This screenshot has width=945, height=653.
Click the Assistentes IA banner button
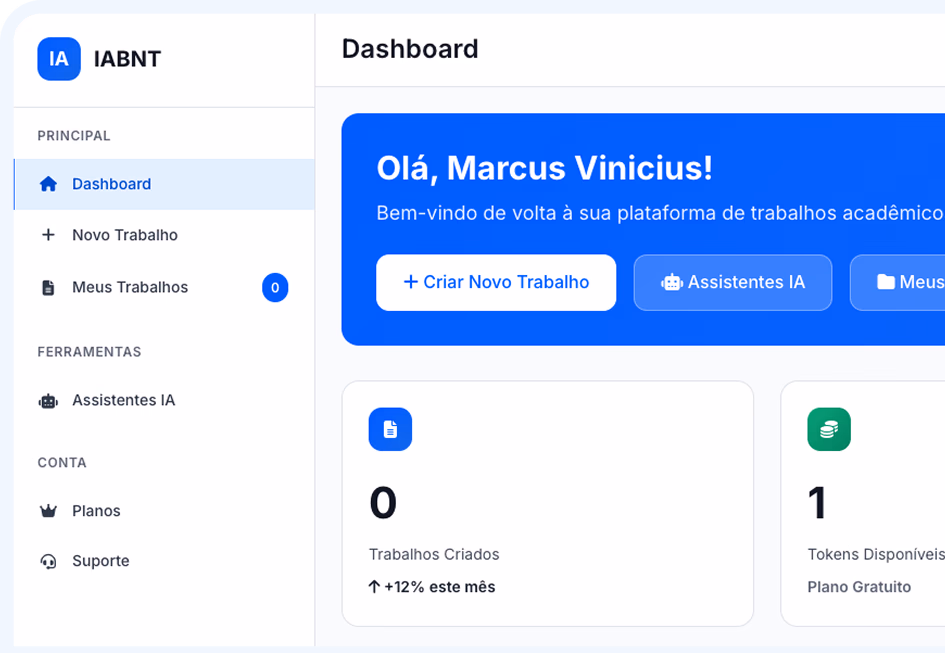coord(733,282)
